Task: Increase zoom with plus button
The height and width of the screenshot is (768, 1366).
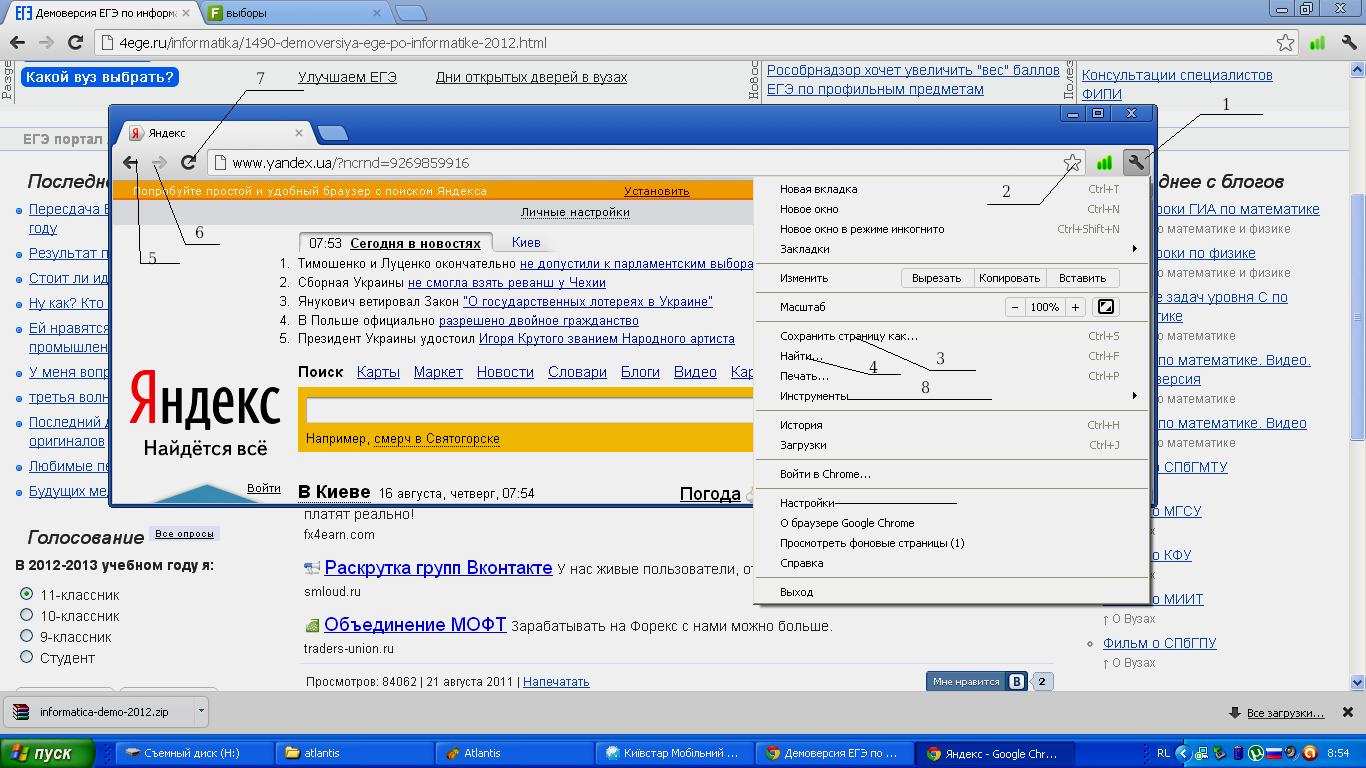Action: (1075, 307)
